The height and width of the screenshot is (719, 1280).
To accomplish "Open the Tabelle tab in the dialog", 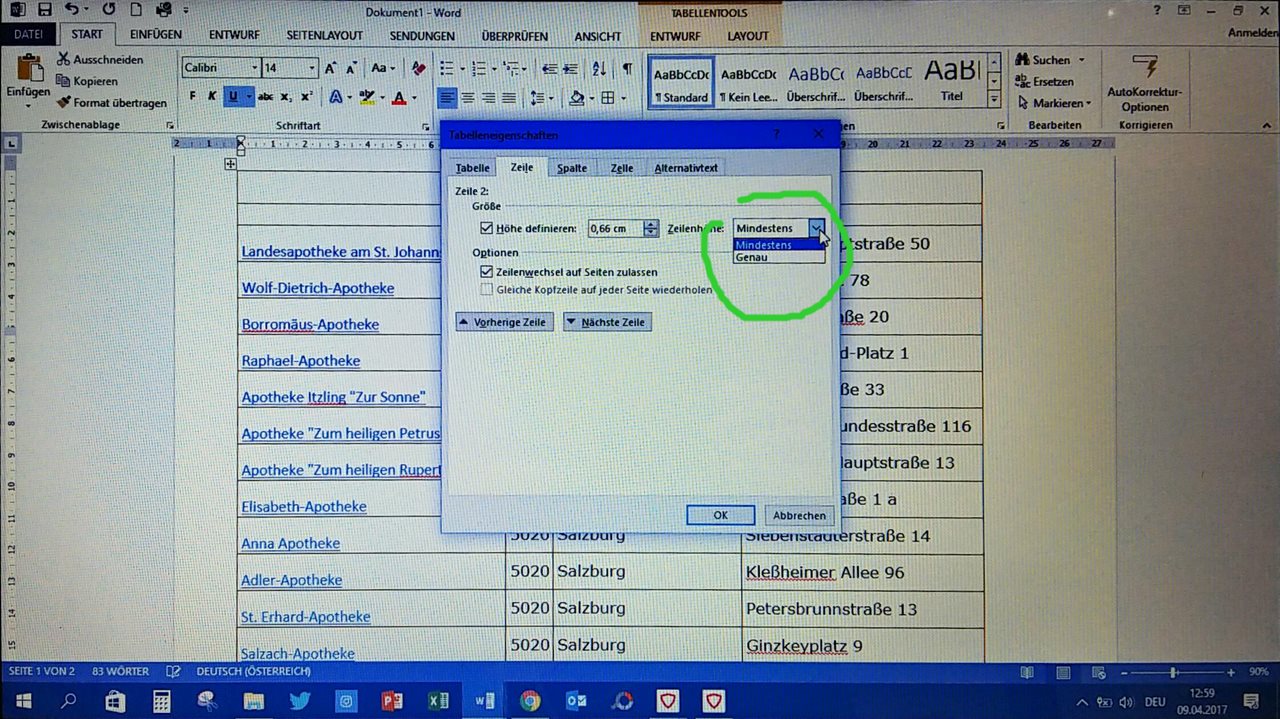I will pos(473,168).
